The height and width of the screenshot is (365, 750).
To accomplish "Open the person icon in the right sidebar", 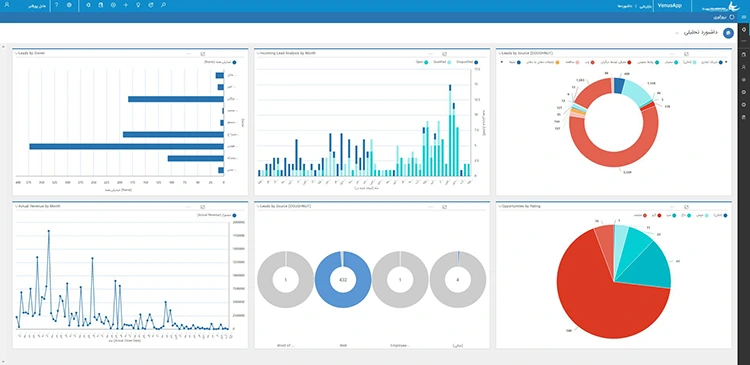I will 743,67.
